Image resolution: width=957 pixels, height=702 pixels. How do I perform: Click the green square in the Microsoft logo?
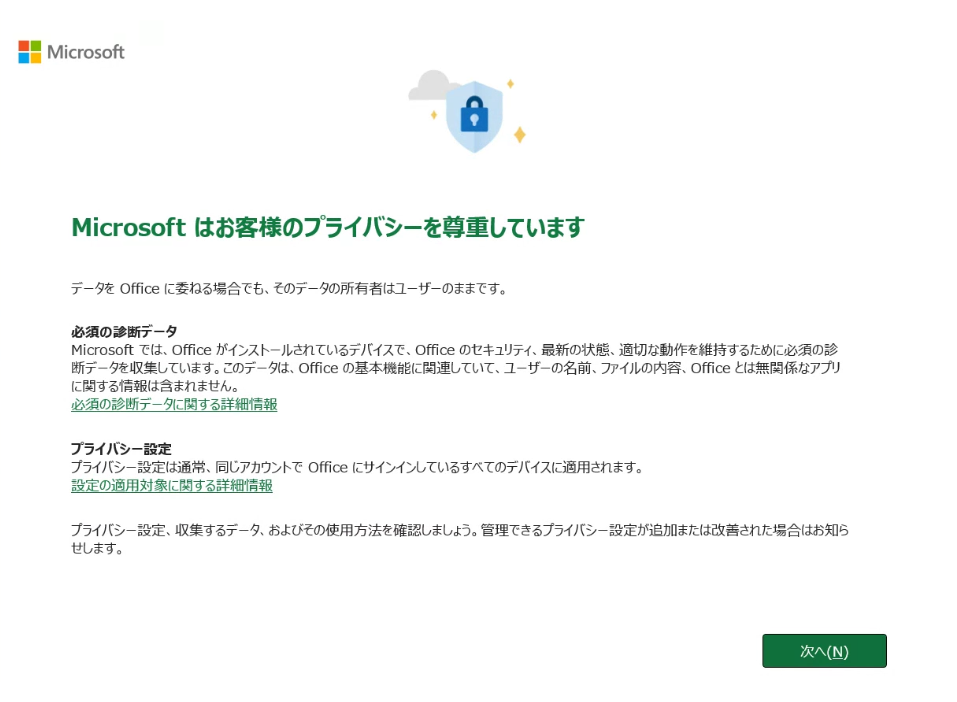click(x=34, y=46)
